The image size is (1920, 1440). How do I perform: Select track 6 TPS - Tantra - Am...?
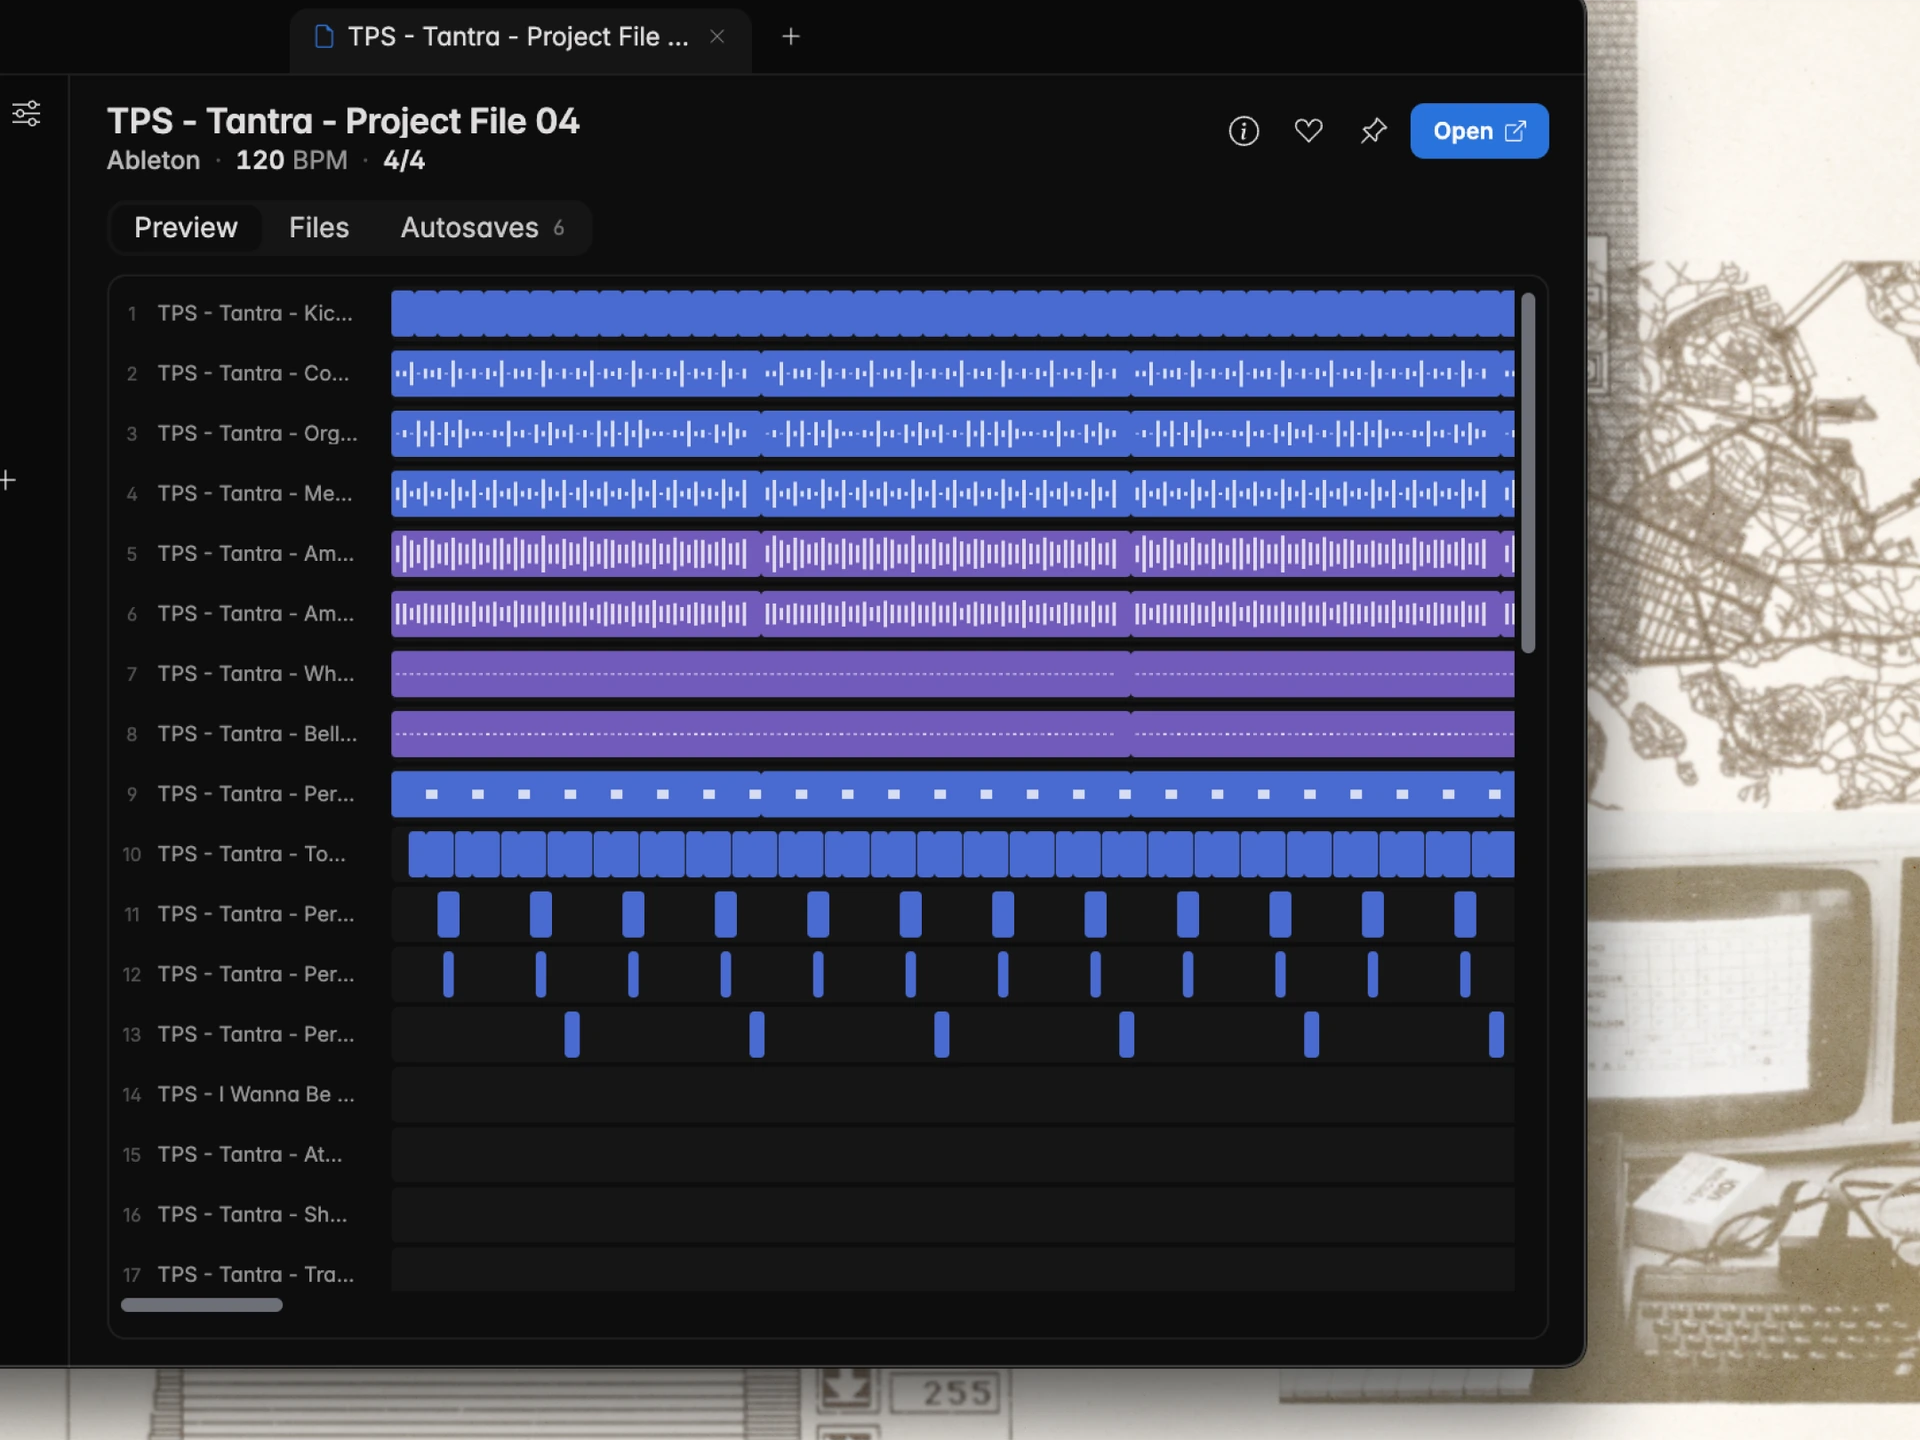254,614
